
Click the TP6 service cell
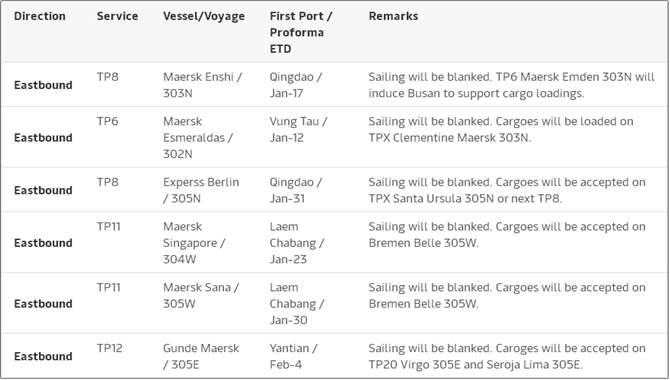[107, 121]
